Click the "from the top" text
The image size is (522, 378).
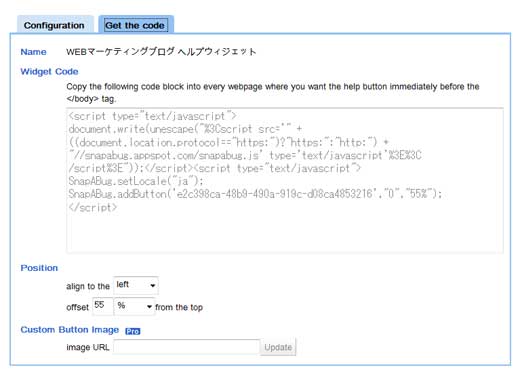click(x=179, y=307)
